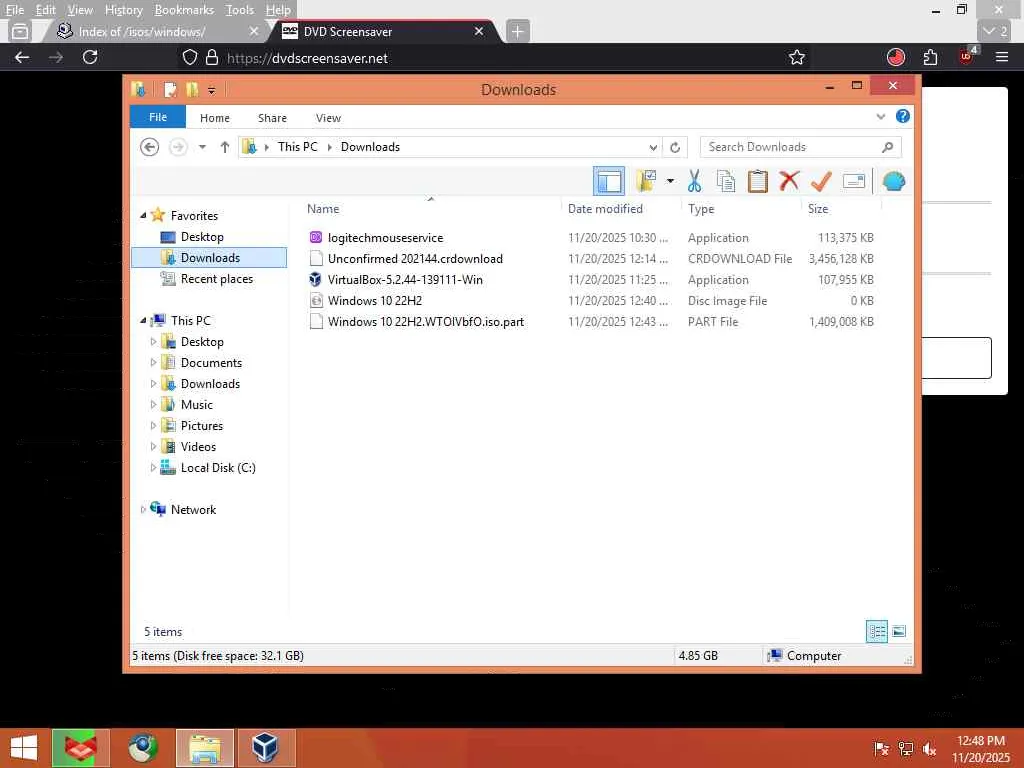Click the Search Downloads field
This screenshot has width=1024, height=768.
click(801, 147)
